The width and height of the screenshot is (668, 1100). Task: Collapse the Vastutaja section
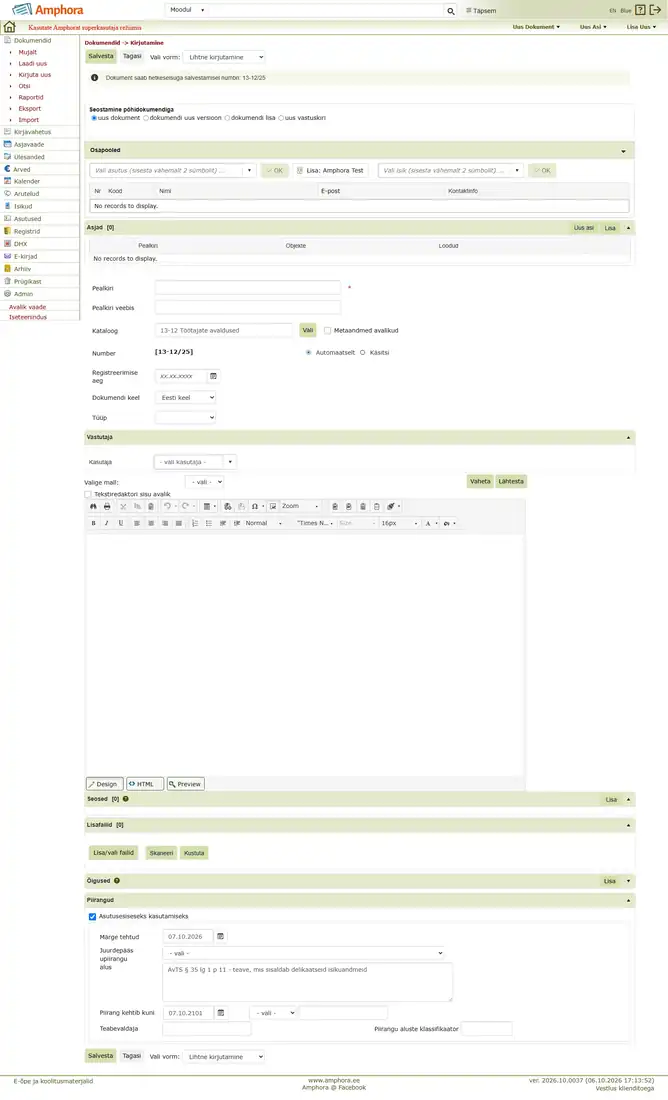click(628, 438)
